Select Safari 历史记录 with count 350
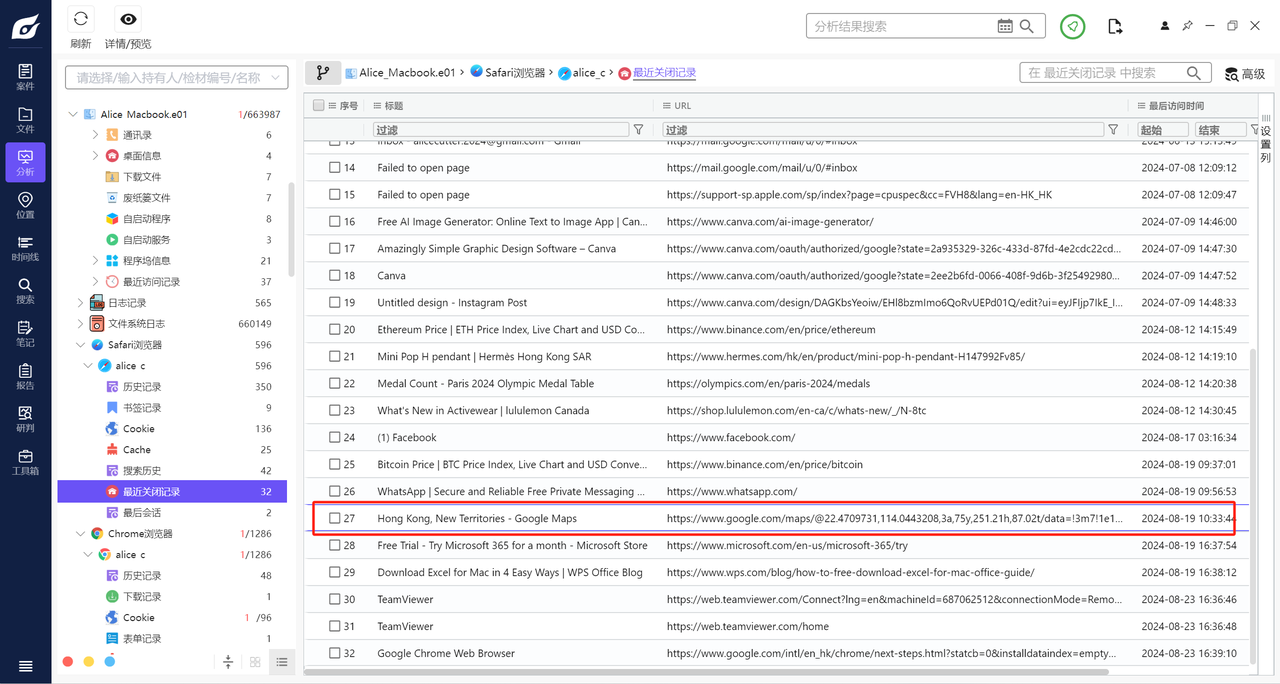 tap(172, 387)
